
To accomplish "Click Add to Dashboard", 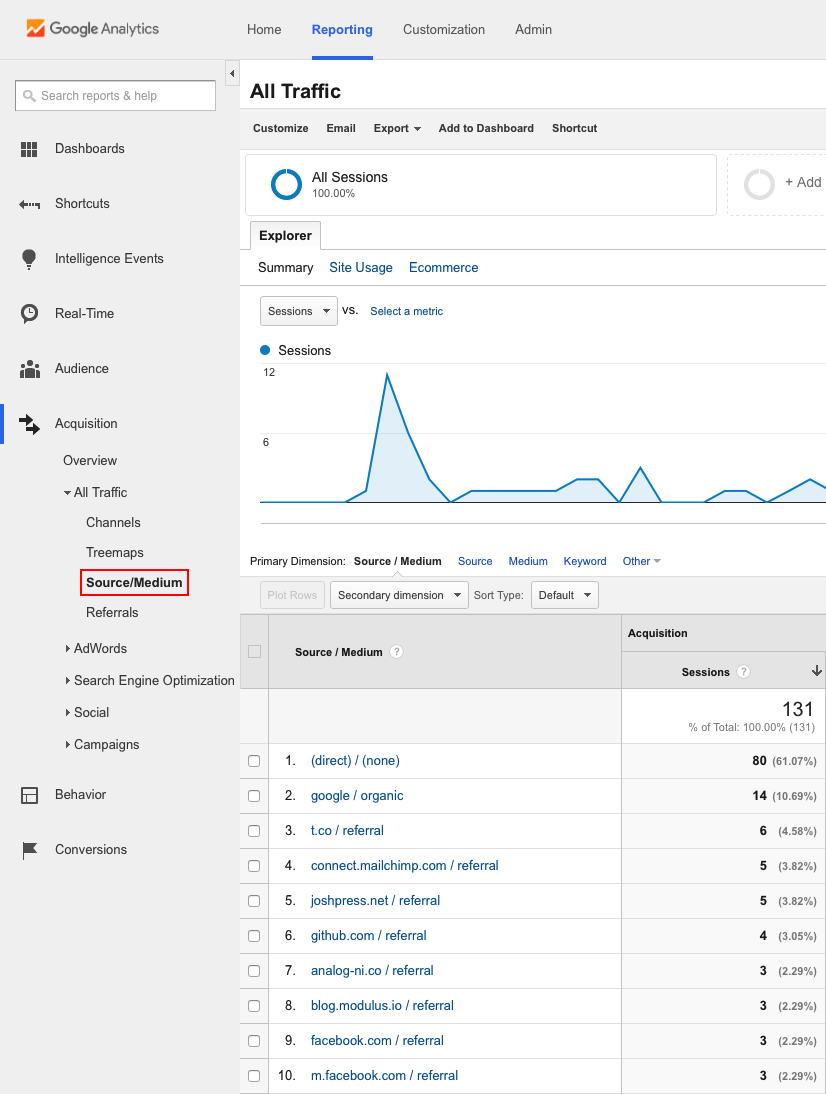I will [486, 128].
